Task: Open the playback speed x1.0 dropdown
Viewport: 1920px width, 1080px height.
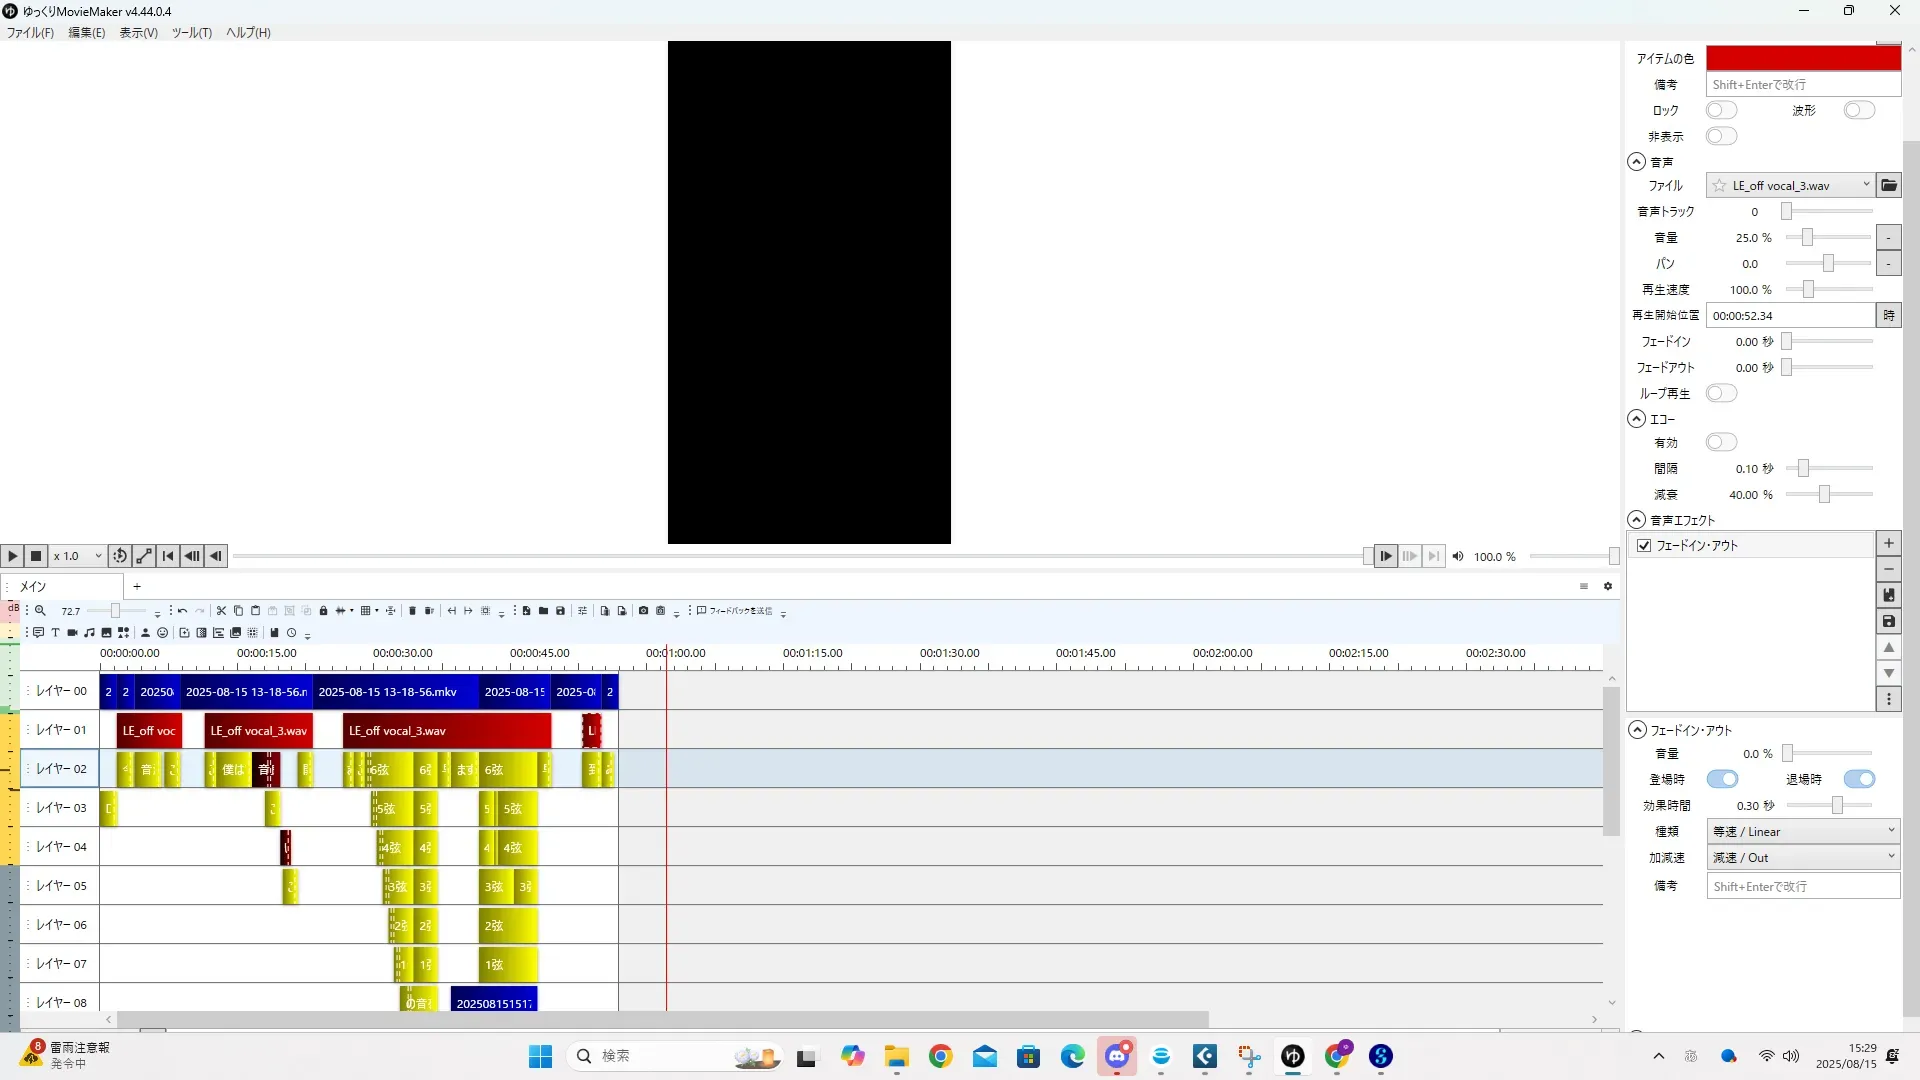Action: (x=78, y=556)
